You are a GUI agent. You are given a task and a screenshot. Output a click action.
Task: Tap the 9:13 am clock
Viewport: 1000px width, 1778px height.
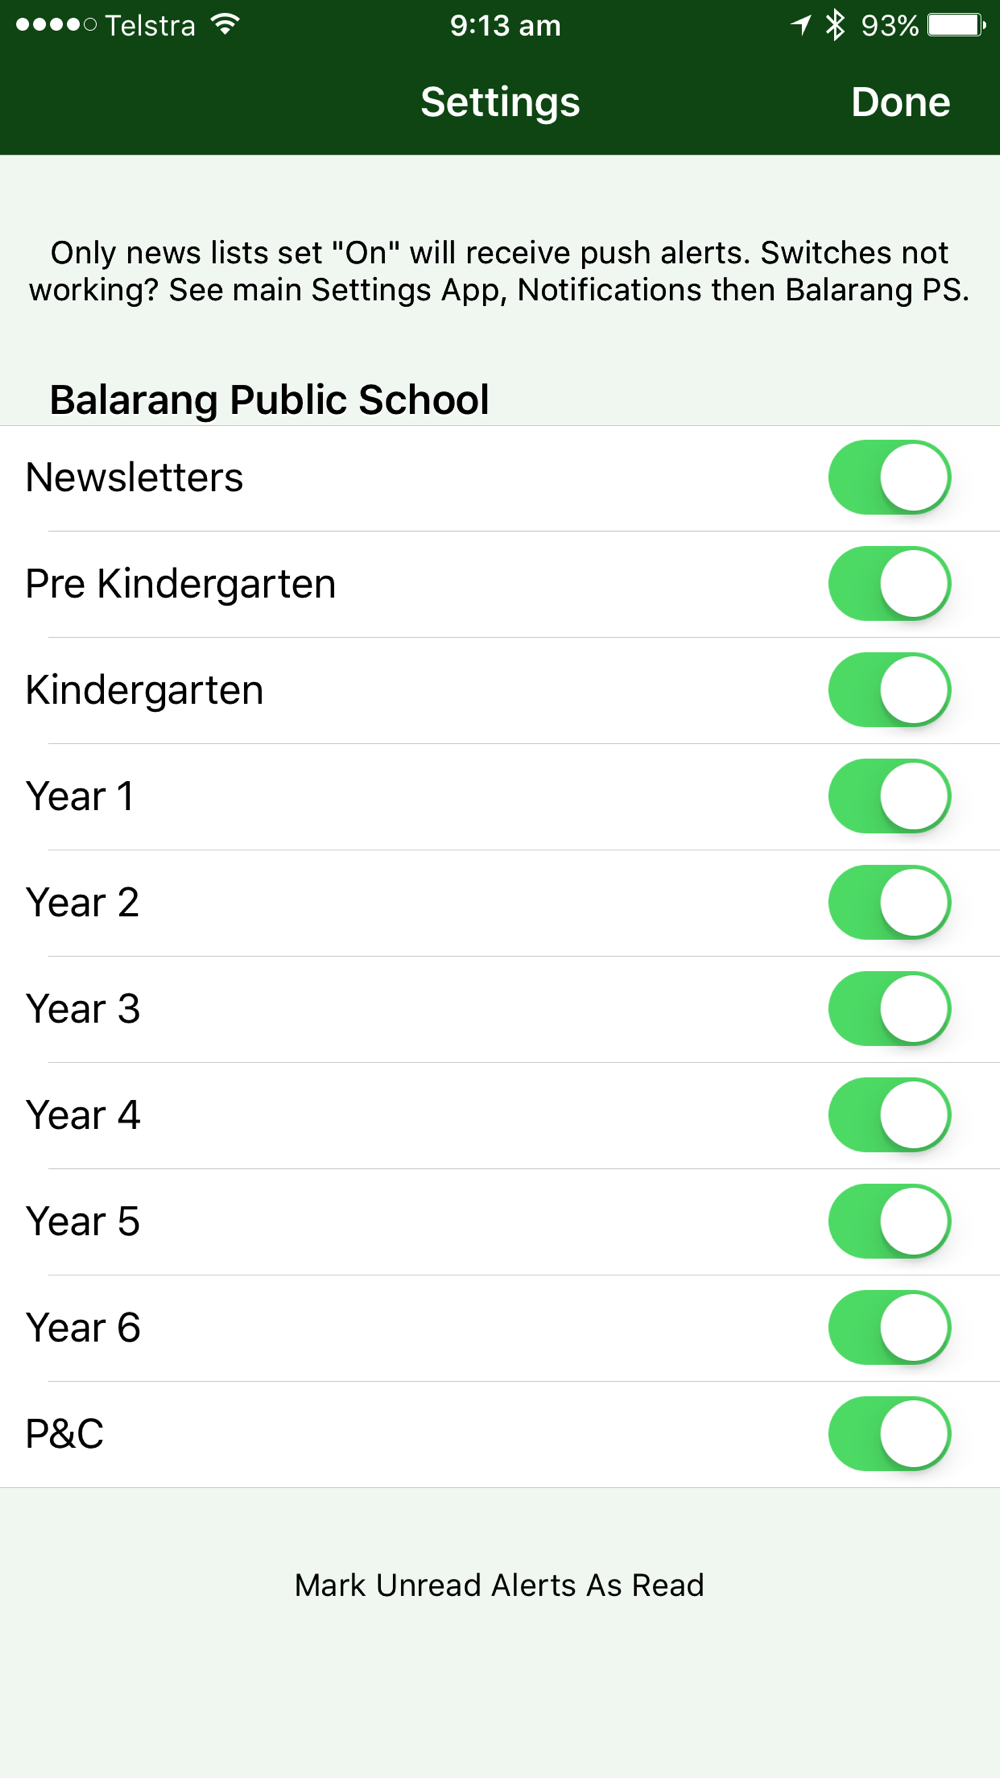coord(505,25)
